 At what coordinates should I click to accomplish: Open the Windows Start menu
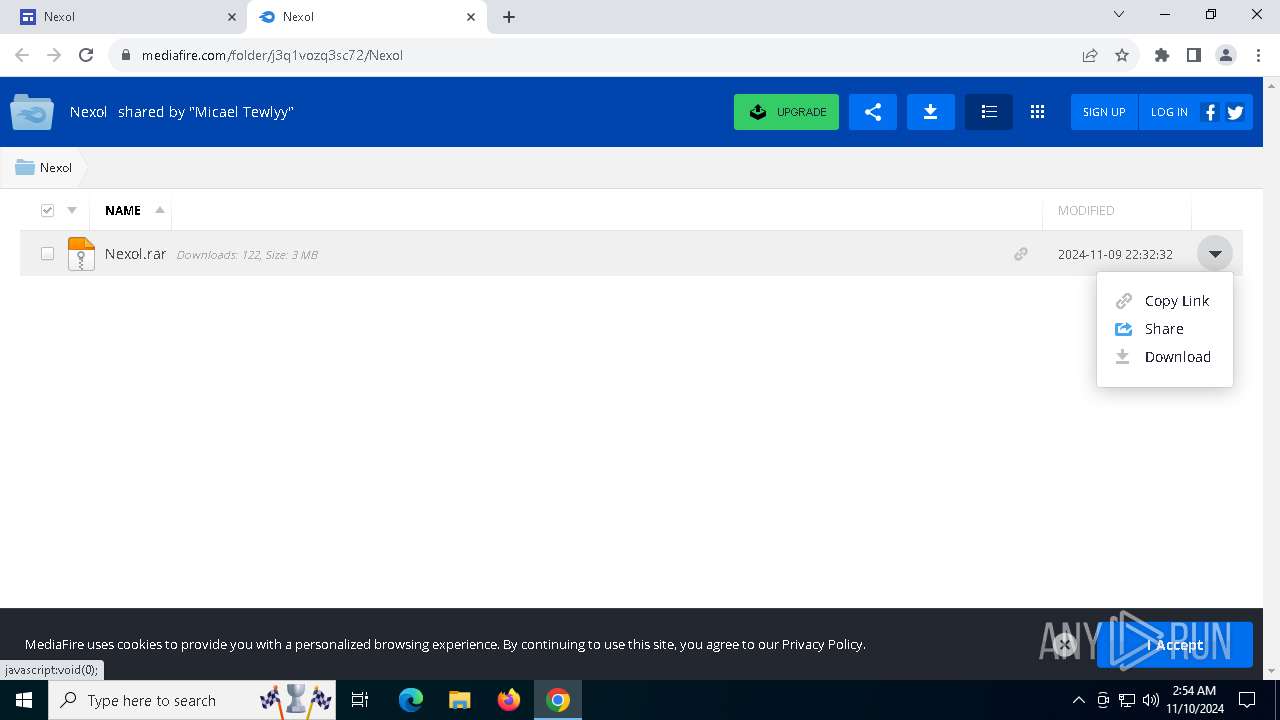click(x=24, y=700)
